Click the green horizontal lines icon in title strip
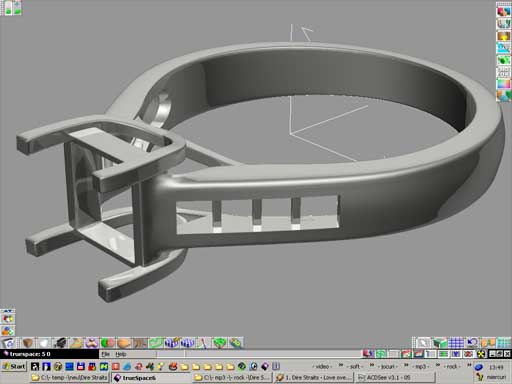The width and height of the screenshot is (512, 384). pyautogui.click(x=443, y=354)
